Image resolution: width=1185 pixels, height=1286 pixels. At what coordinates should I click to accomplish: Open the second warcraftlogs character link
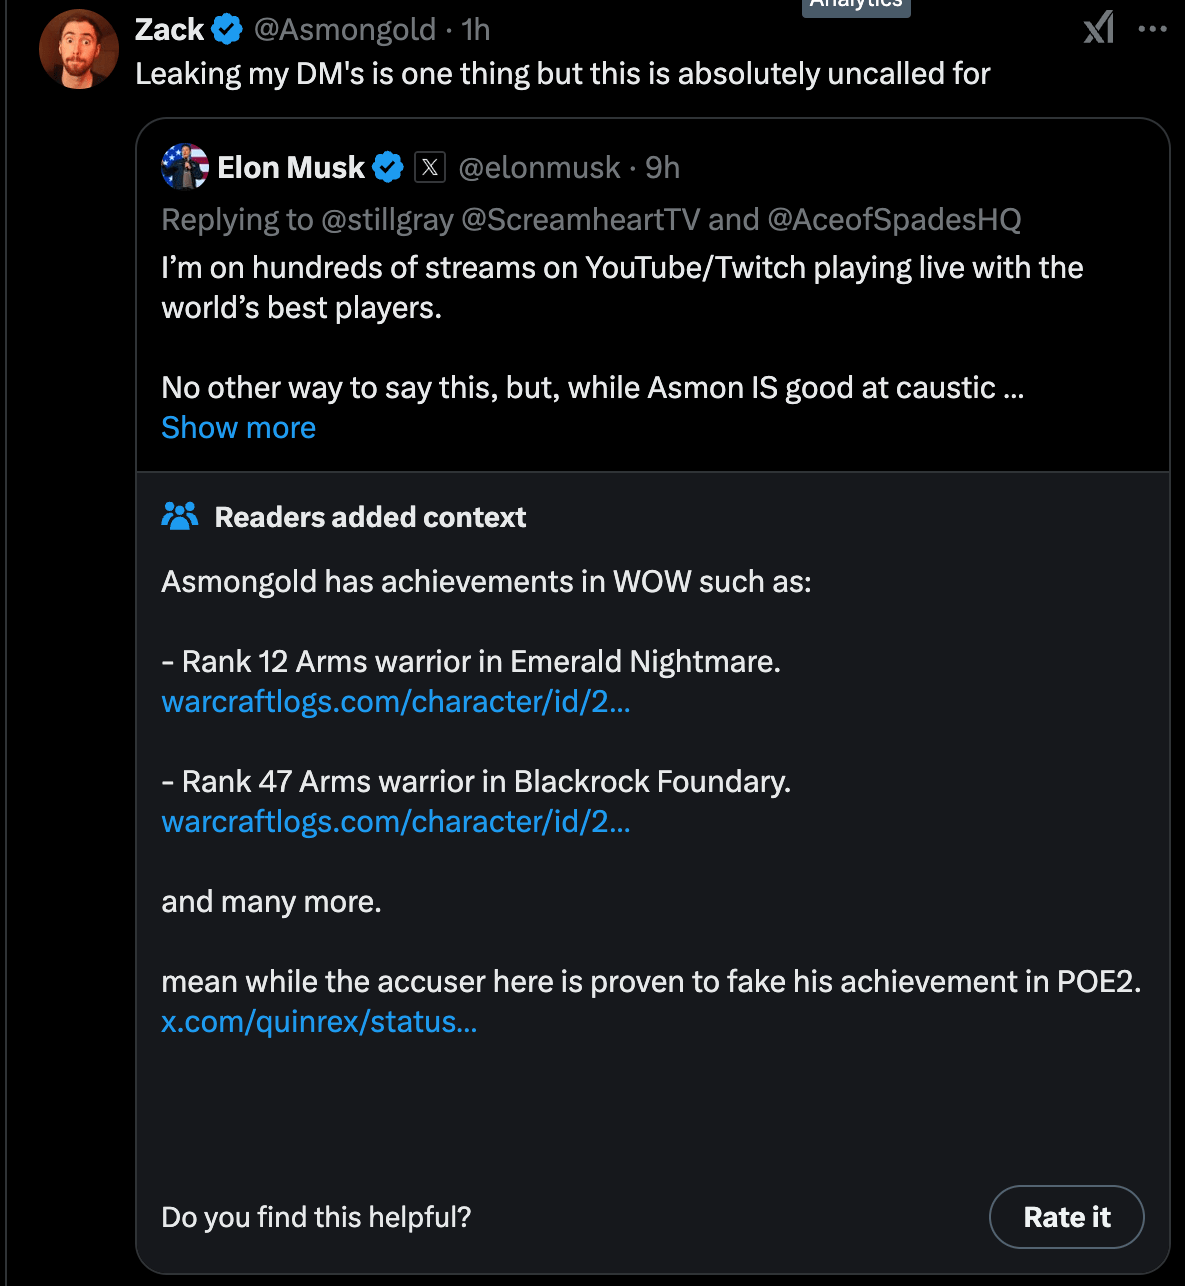click(395, 821)
